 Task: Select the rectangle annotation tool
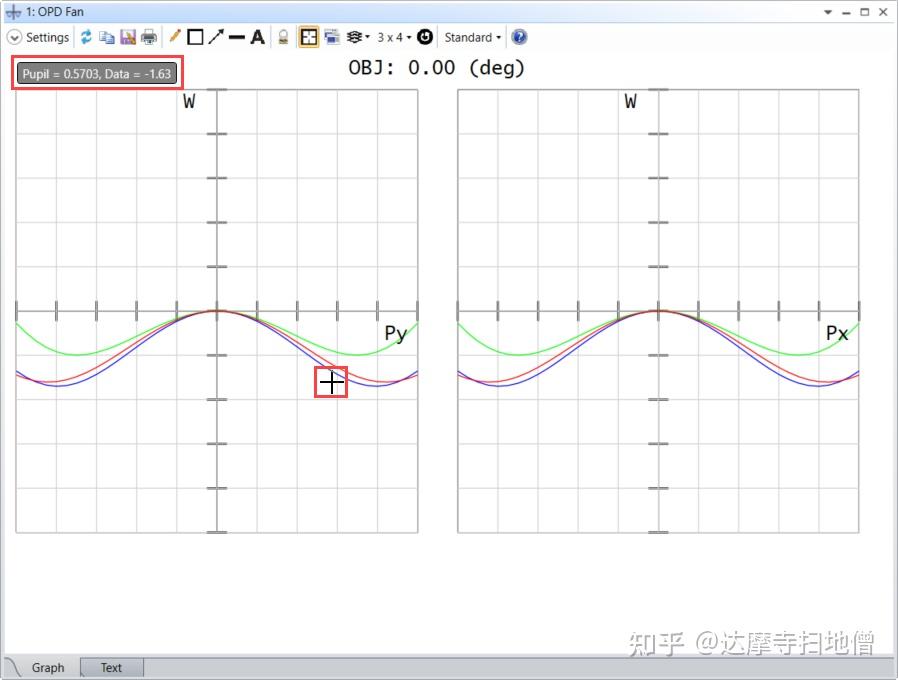(193, 37)
